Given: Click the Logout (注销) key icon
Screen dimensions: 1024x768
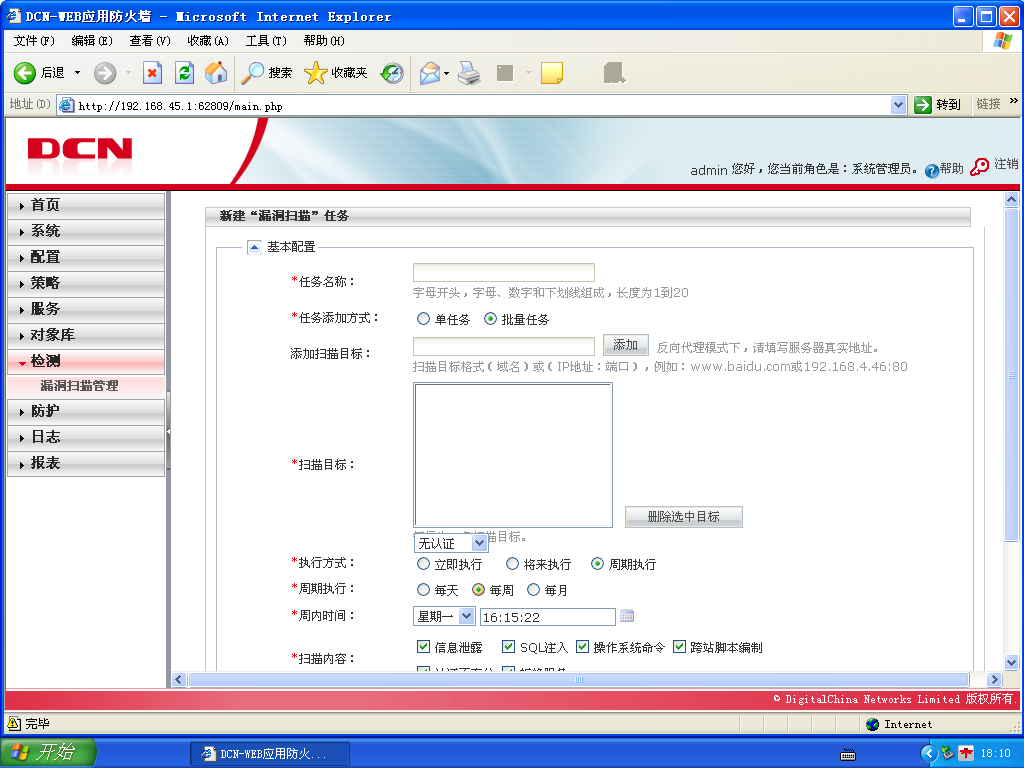Looking at the screenshot, I should 979,167.
